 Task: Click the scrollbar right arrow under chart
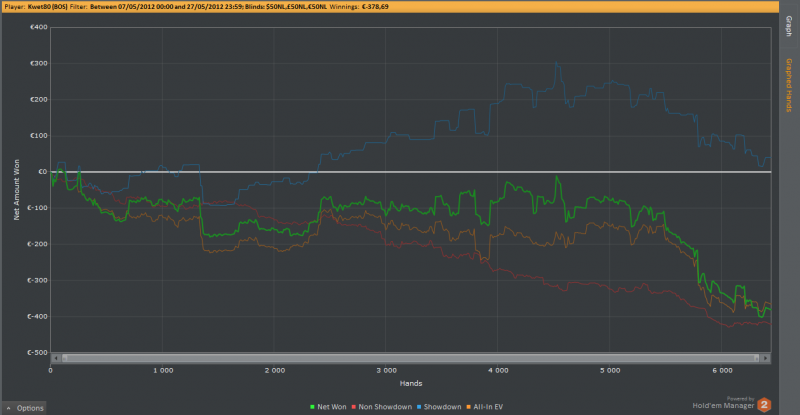point(765,358)
